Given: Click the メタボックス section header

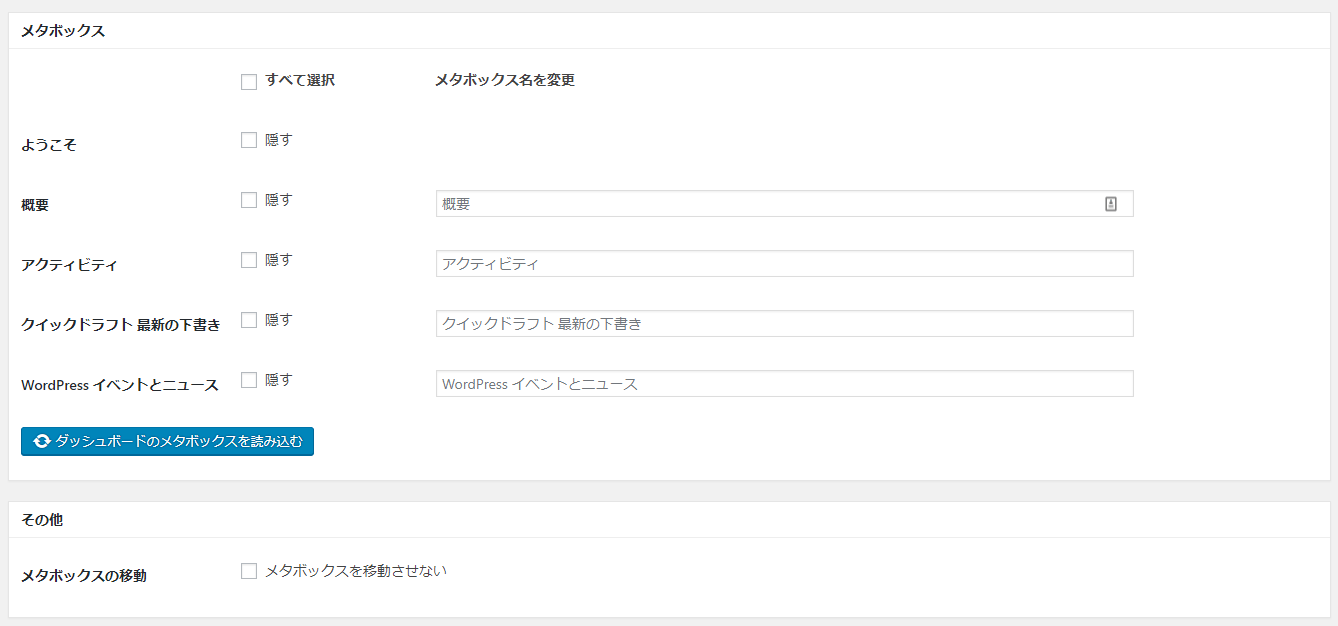Looking at the screenshot, I should coord(63,31).
